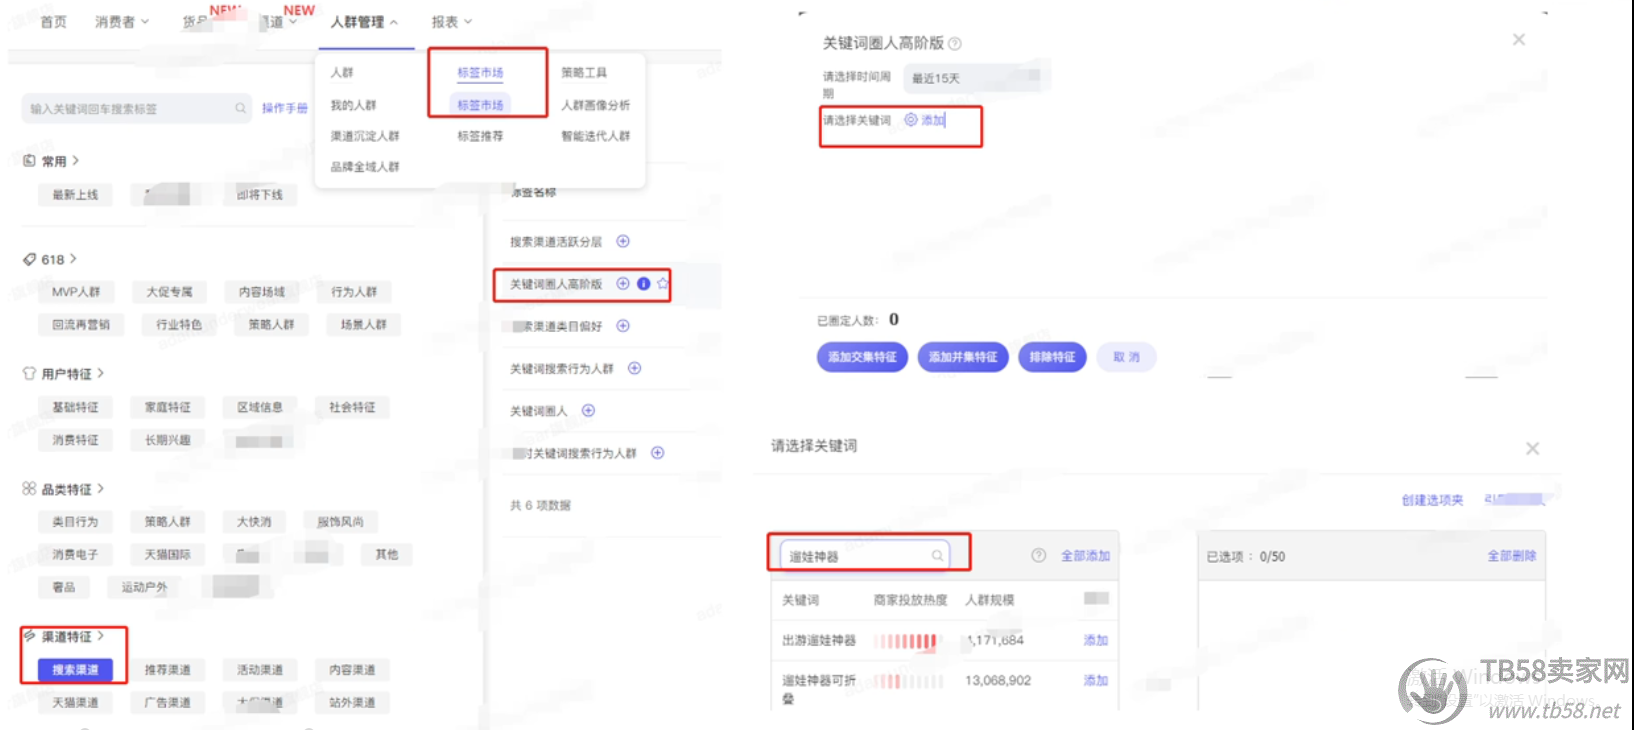Select the 基础特征 tag filter
This screenshot has width=1634, height=730.
tap(75, 407)
